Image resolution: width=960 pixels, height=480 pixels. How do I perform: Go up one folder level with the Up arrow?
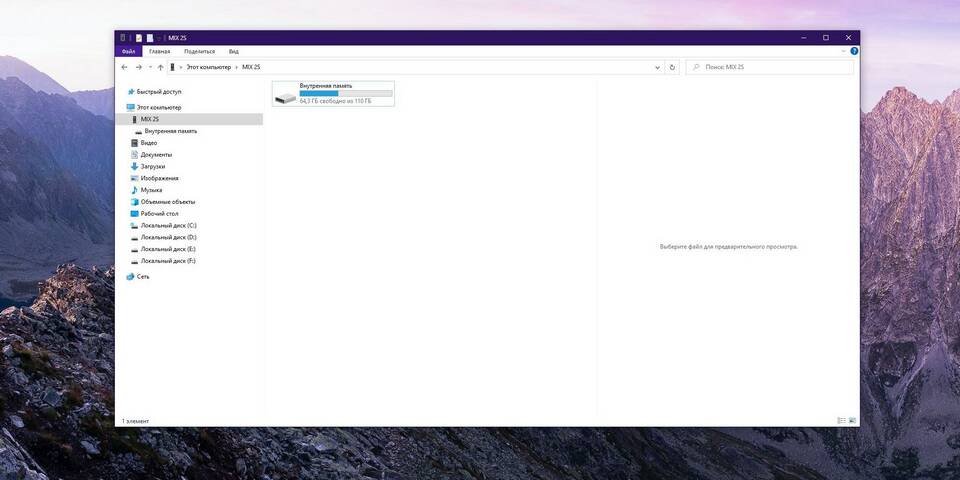[160, 67]
